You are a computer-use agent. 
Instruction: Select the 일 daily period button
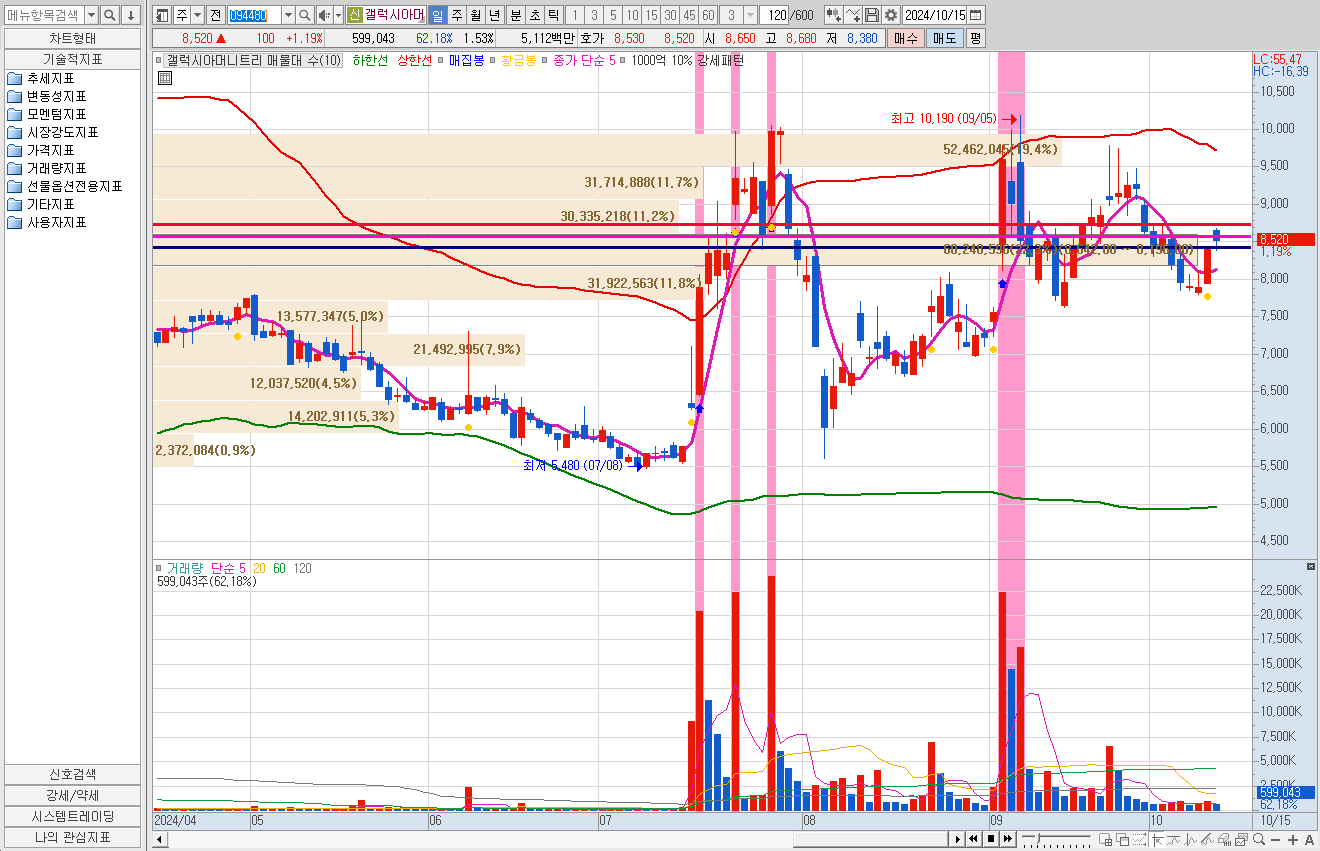[x=438, y=15]
